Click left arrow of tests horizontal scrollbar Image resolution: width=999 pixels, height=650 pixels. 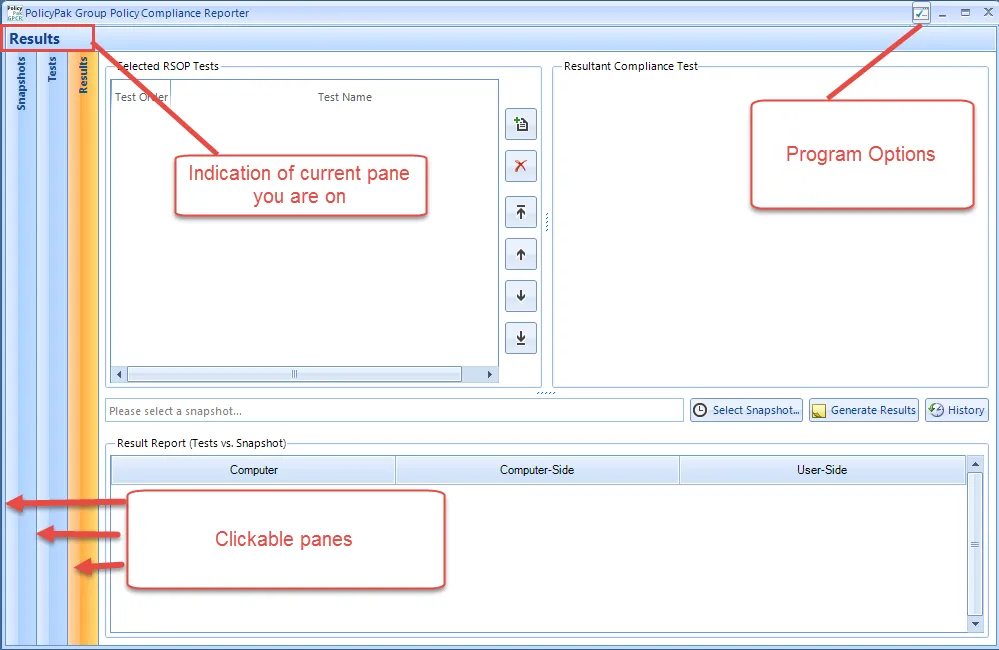[119, 374]
